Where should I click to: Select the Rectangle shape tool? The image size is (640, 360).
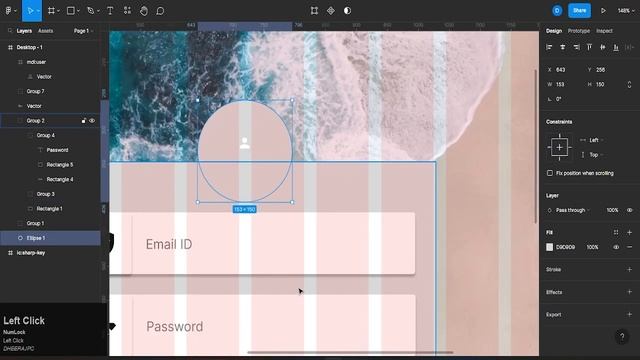pyautogui.click(x=71, y=11)
